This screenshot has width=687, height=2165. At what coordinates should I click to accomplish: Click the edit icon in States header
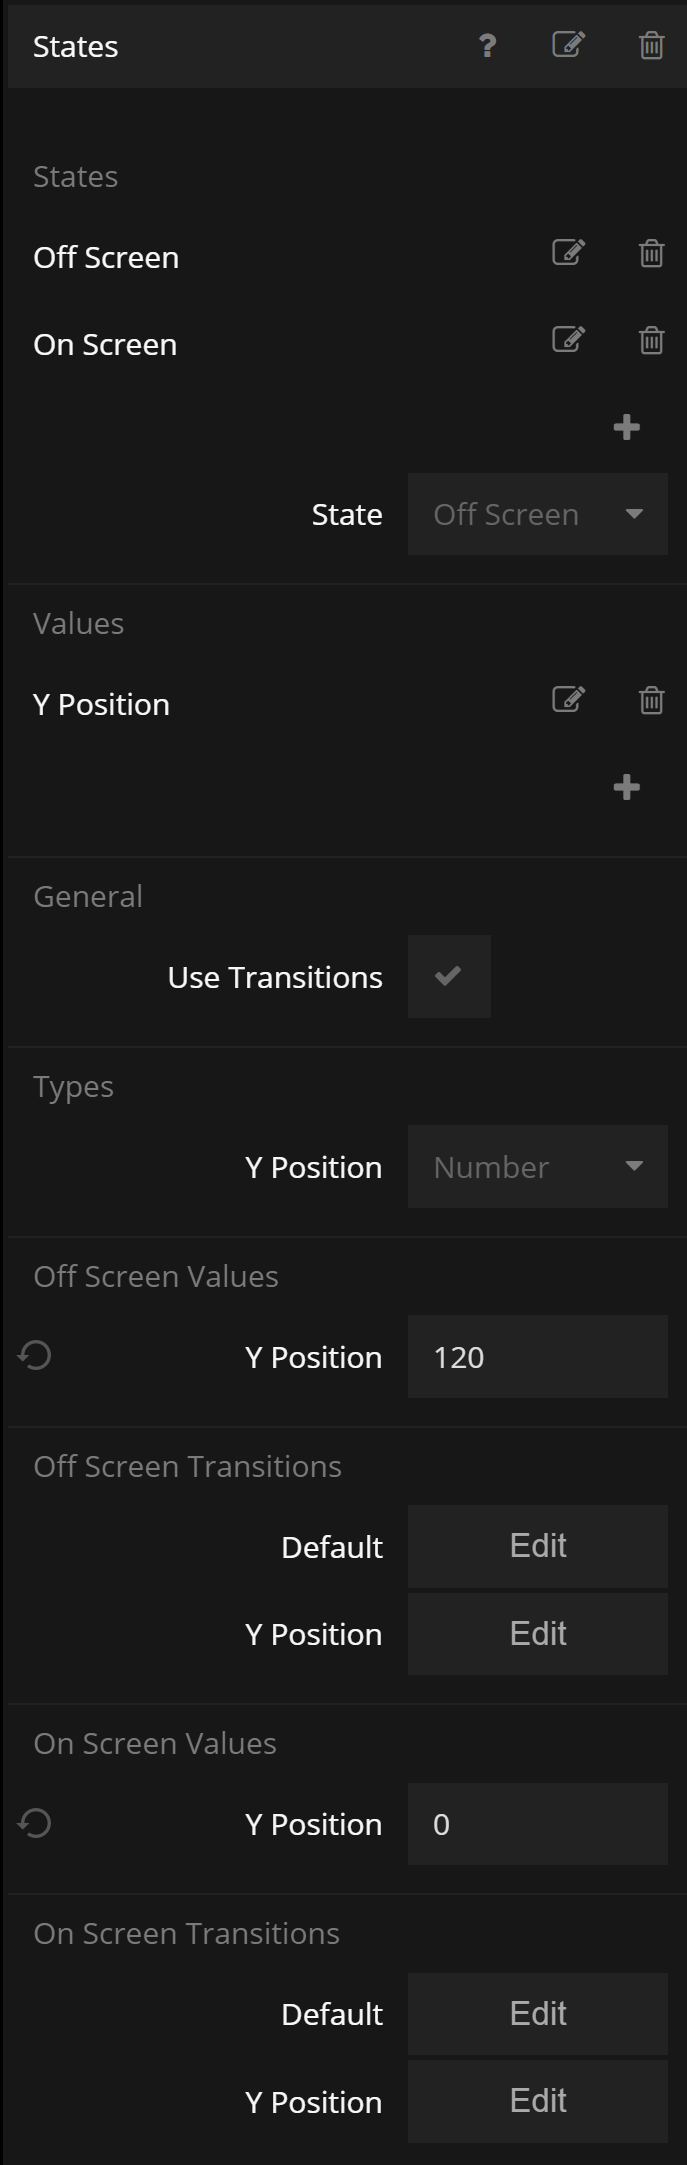coord(568,45)
